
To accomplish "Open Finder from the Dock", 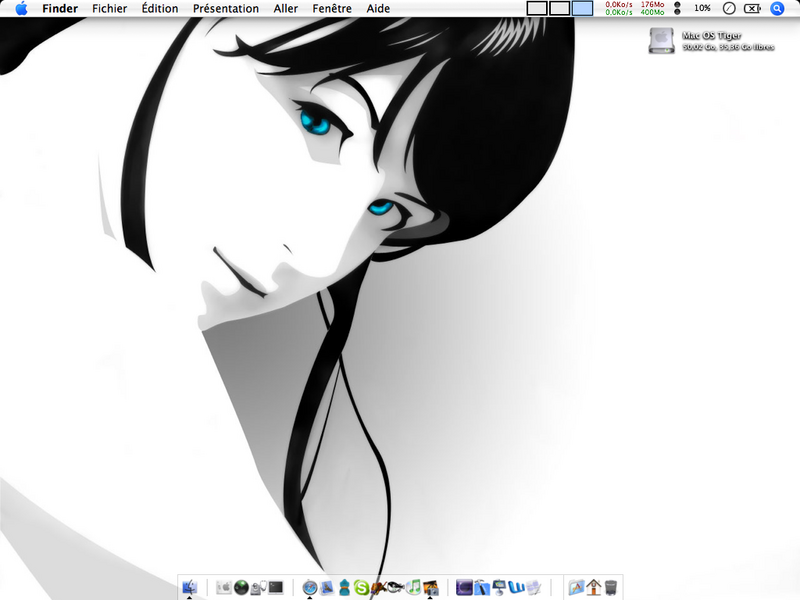I will (189, 587).
